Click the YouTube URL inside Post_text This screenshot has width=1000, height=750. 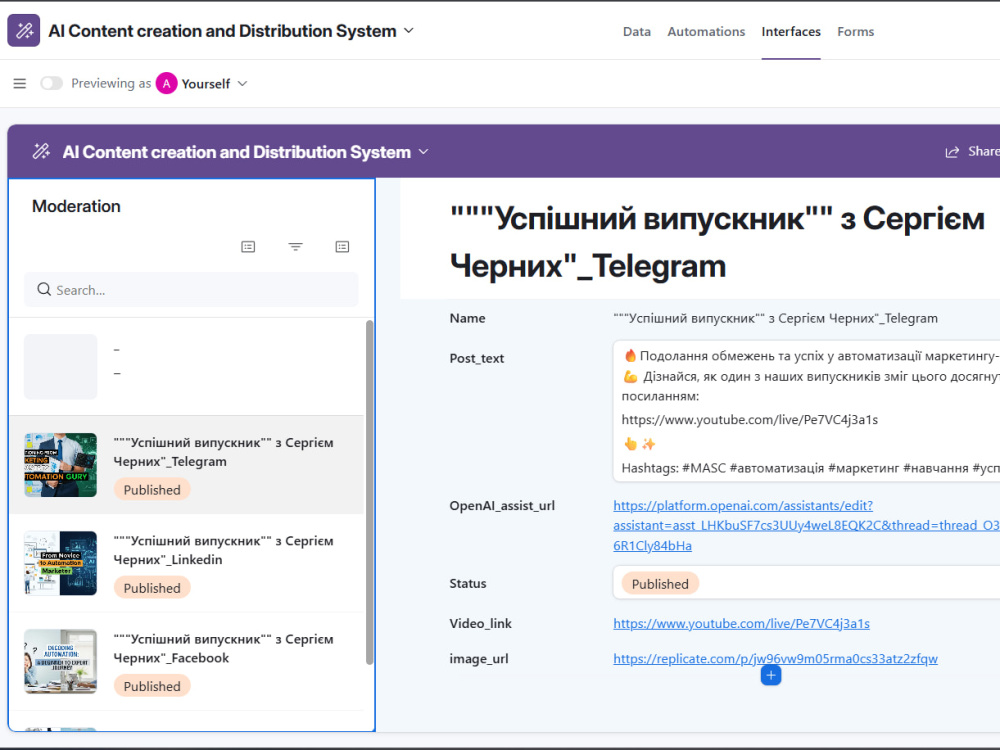click(749, 420)
